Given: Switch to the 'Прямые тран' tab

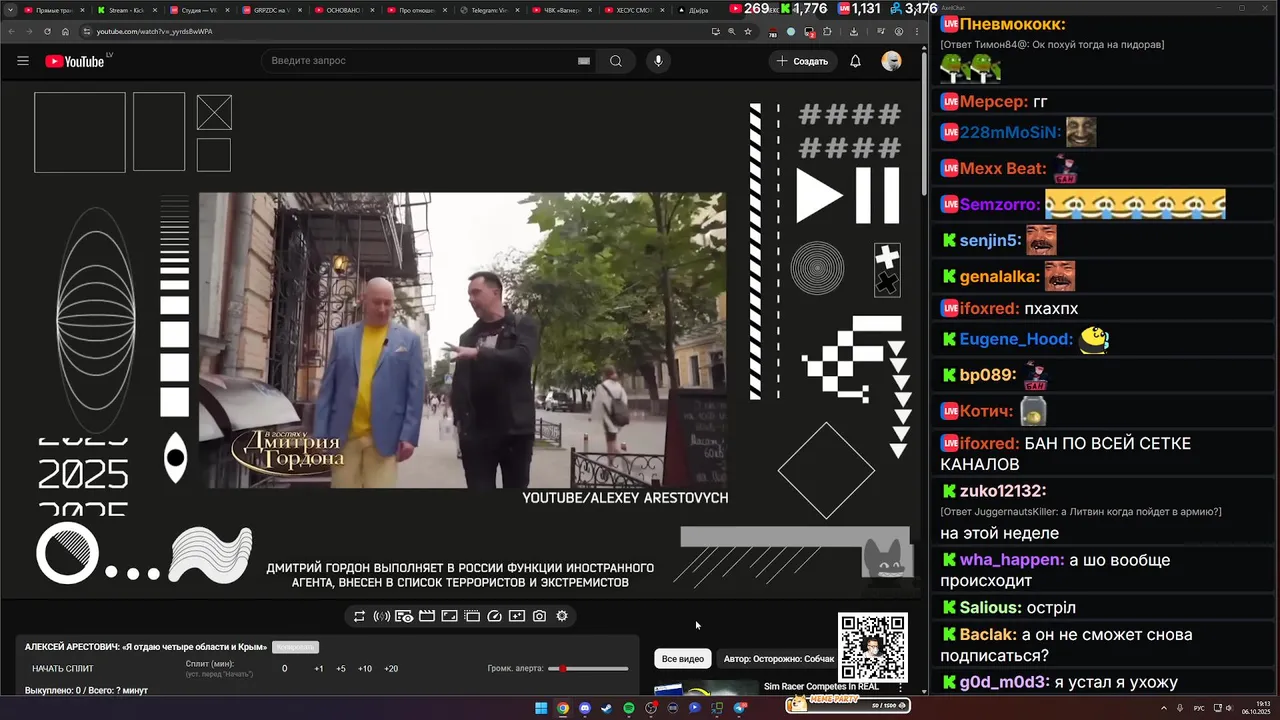Looking at the screenshot, I should pyautogui.click(x=55, y=10).
